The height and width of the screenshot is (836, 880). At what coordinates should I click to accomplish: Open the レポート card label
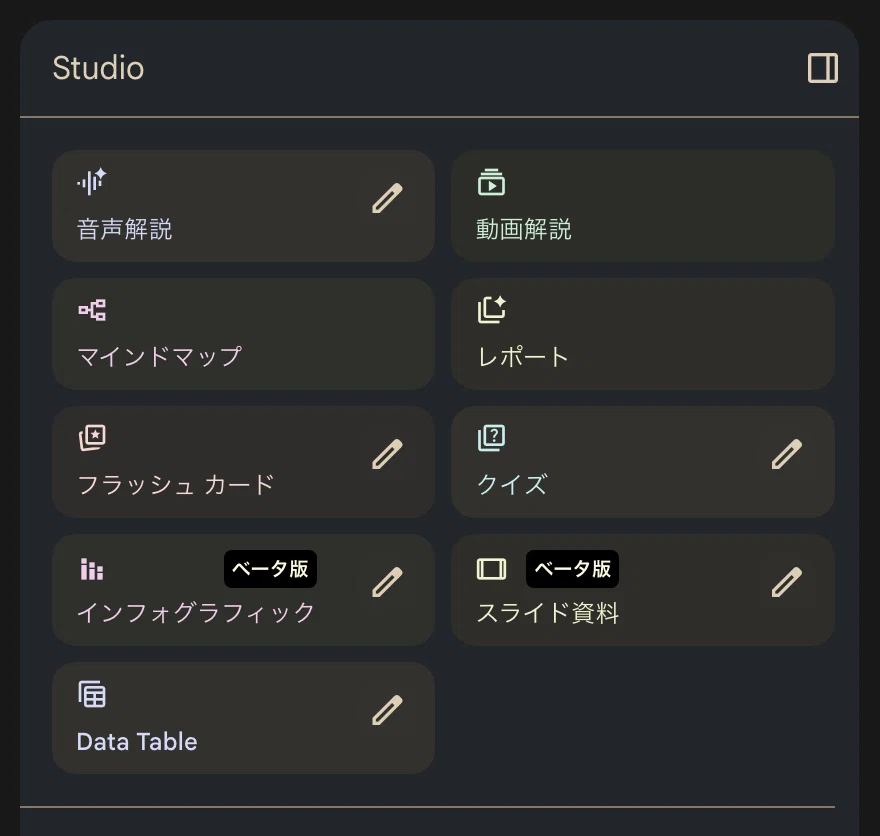pyautogui.click(x=522, y=357)
